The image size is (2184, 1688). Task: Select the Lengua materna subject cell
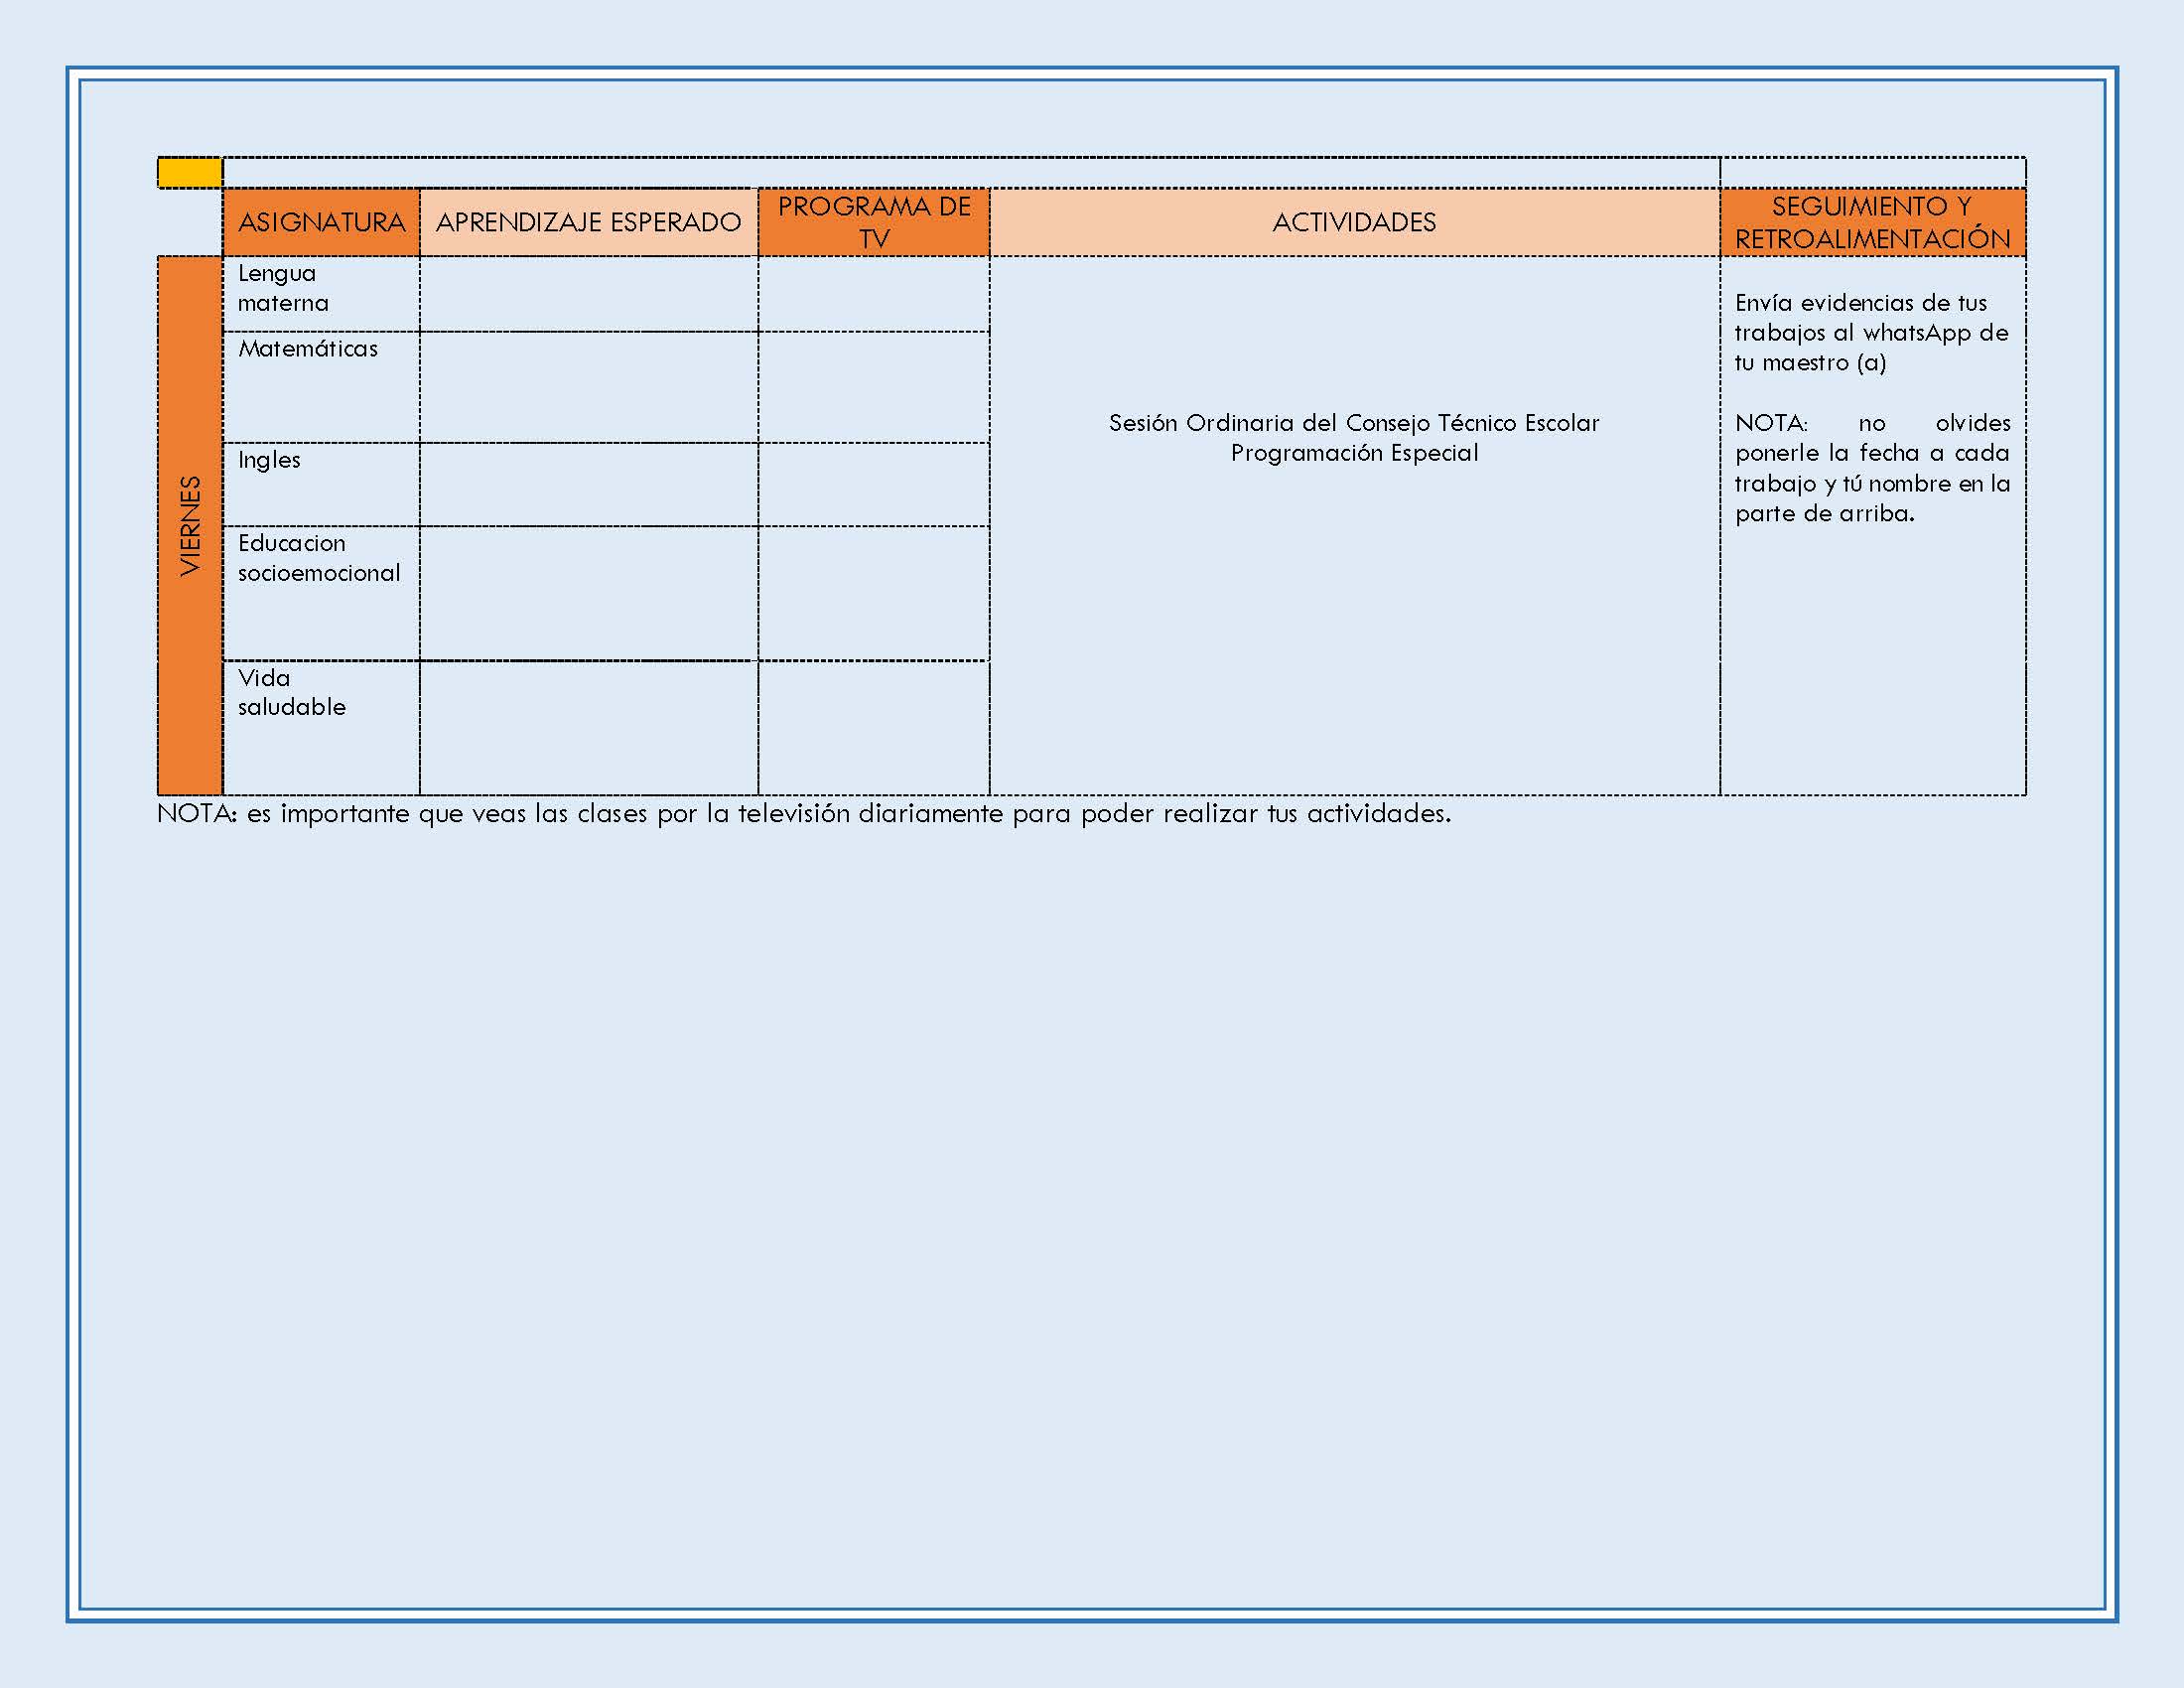coord(321,294)
